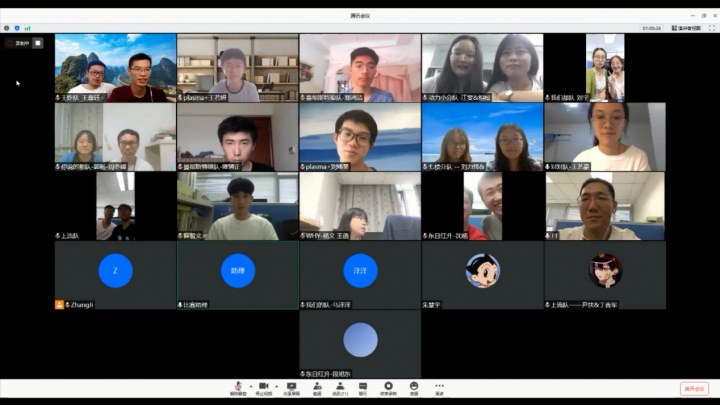Screen dimensions: 720x405
Task: Click the red leave meeting button
Action: [693, 388]
